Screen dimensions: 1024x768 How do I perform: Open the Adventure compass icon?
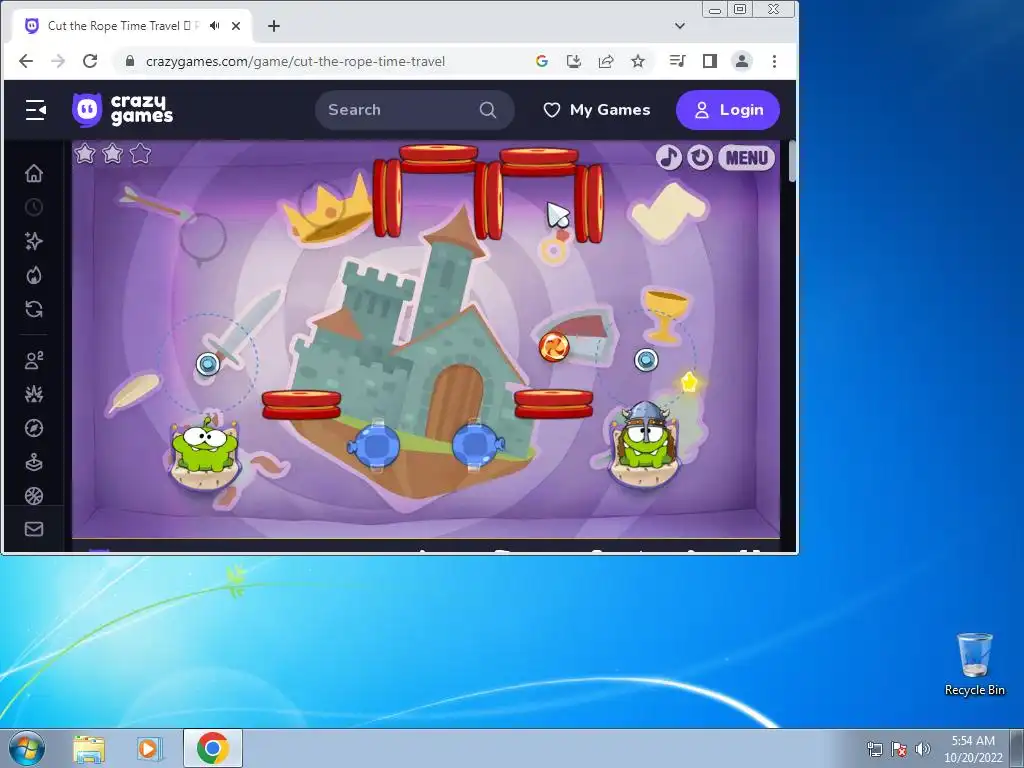(34, 428)
